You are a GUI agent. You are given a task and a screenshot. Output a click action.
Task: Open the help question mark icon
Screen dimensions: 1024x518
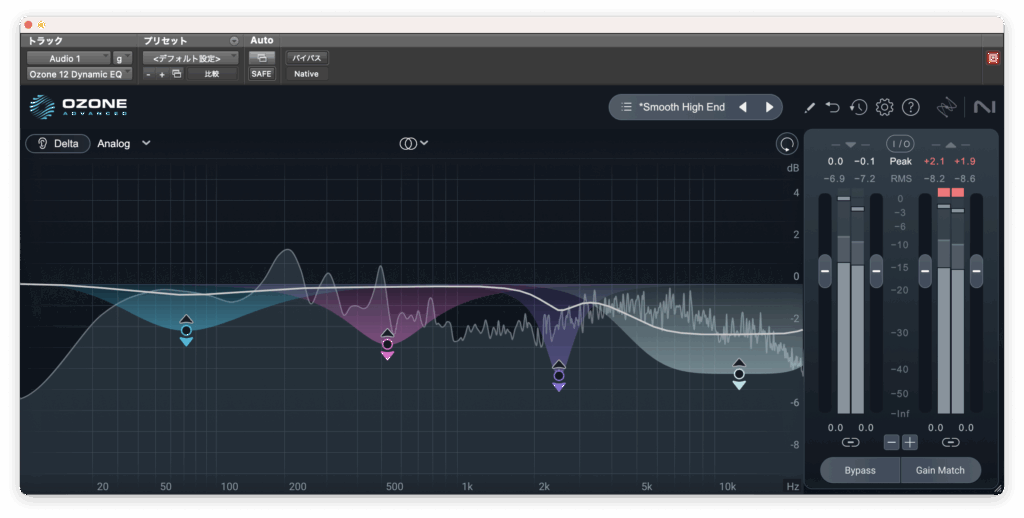point(910,107)
